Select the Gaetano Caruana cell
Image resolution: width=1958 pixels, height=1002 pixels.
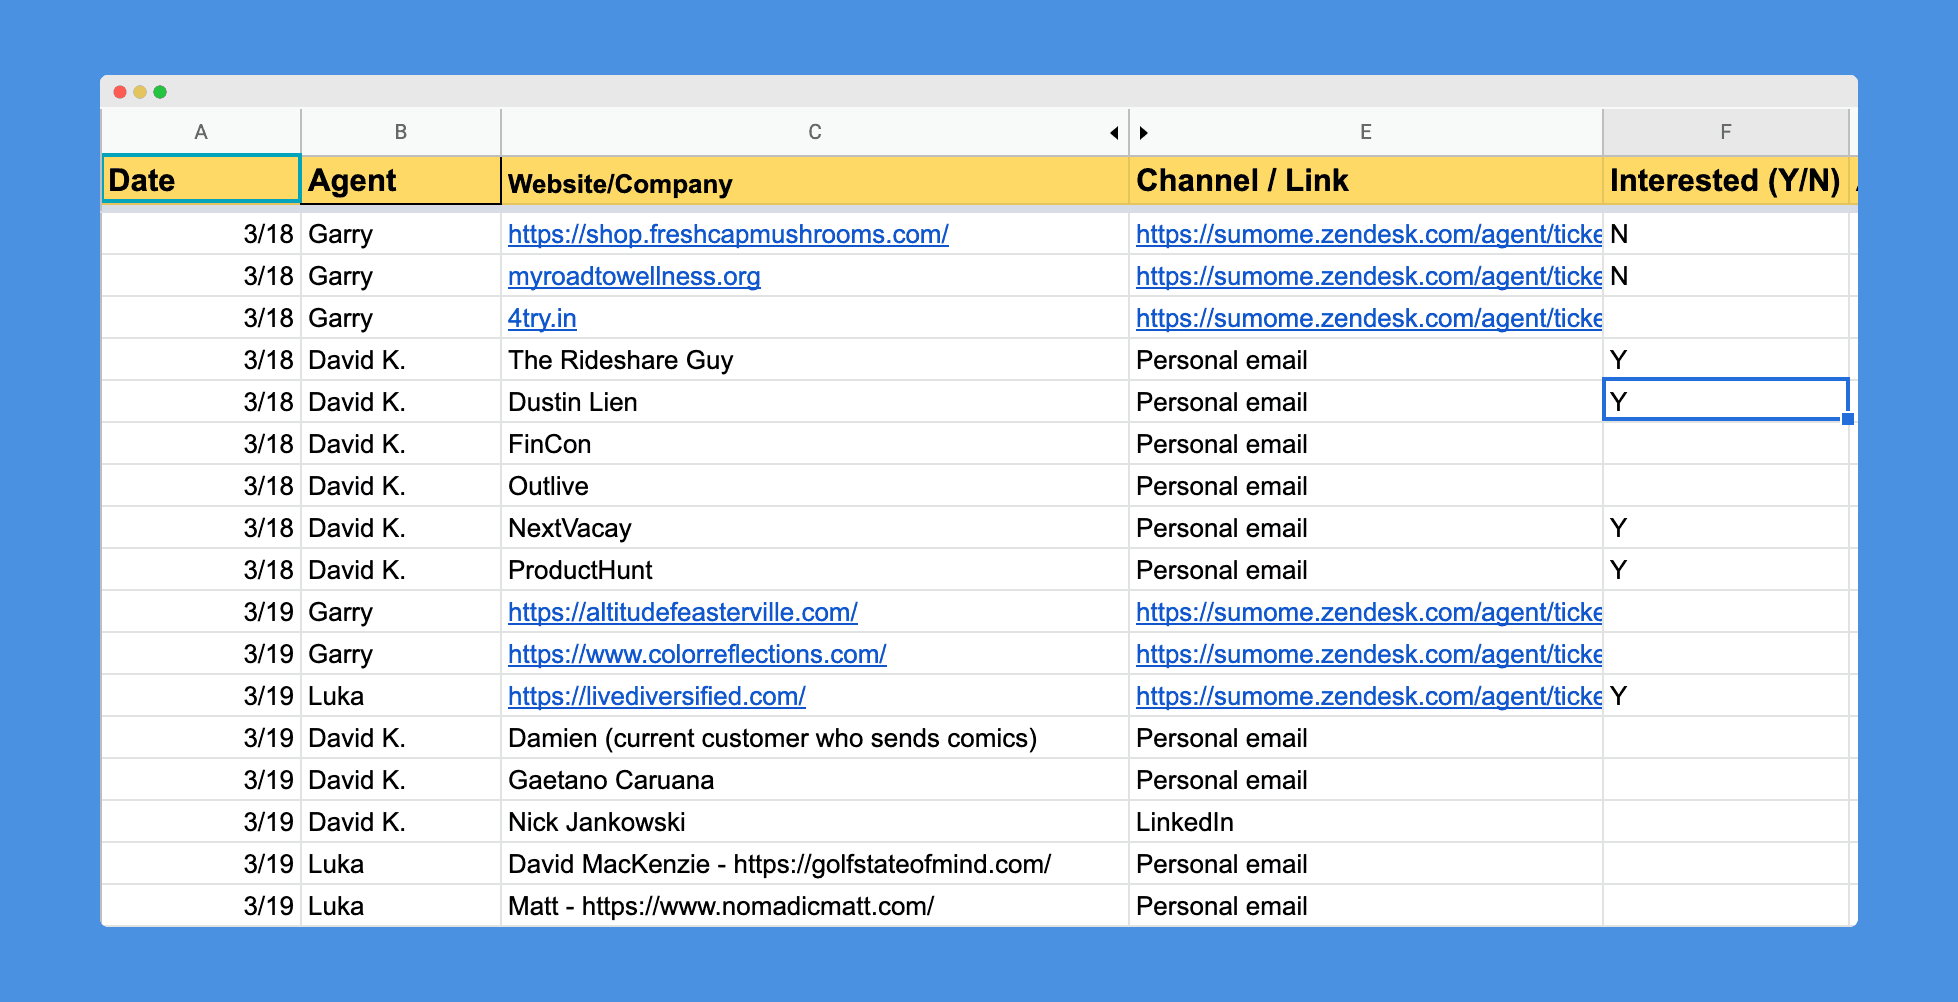coord(815,780)
